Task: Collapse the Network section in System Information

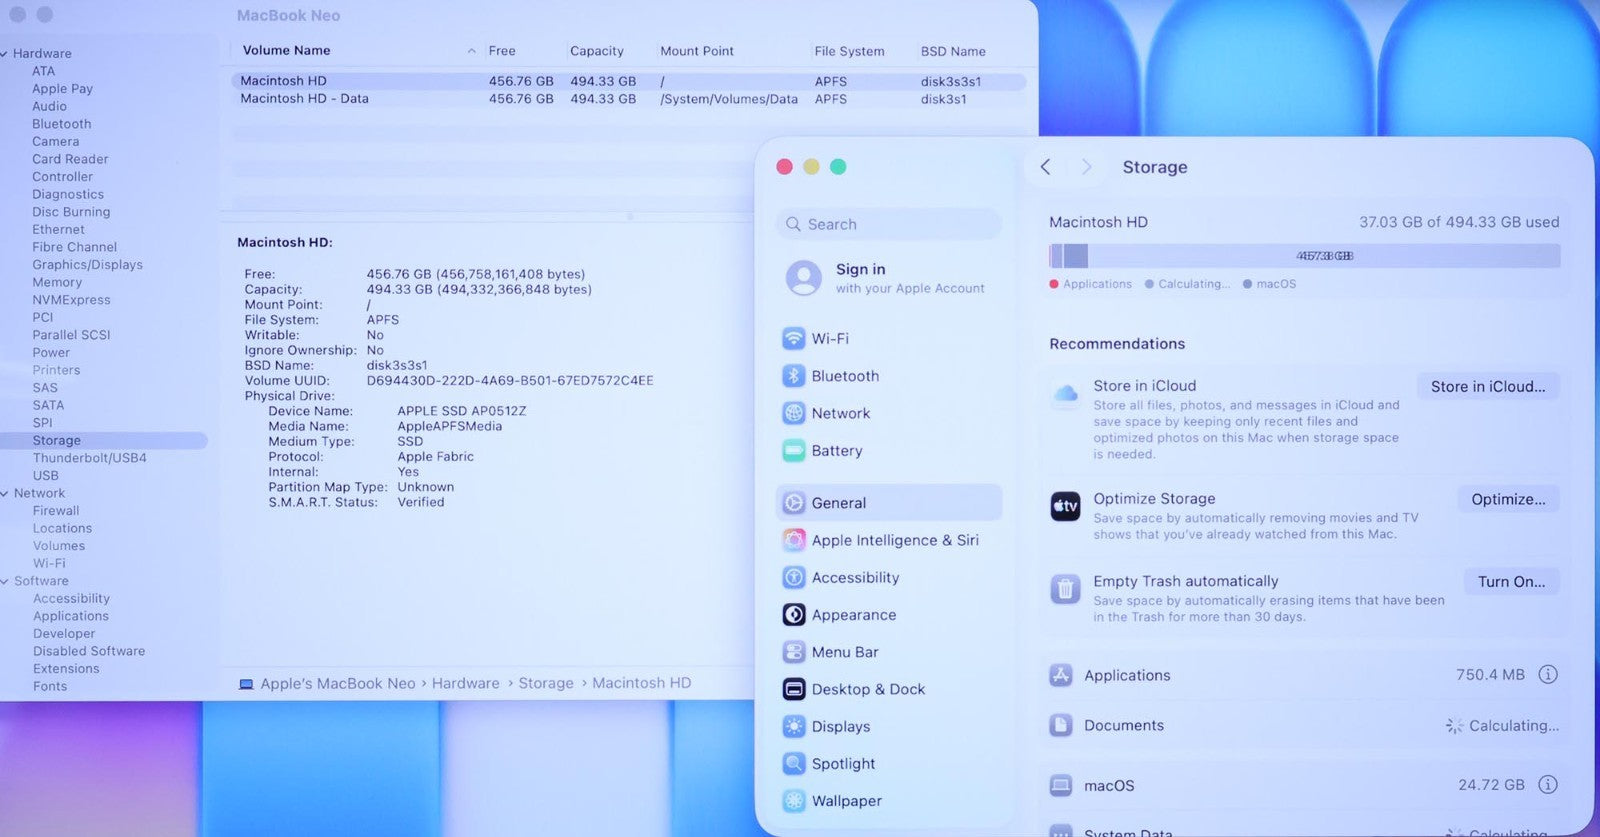Action: [5, 494]
